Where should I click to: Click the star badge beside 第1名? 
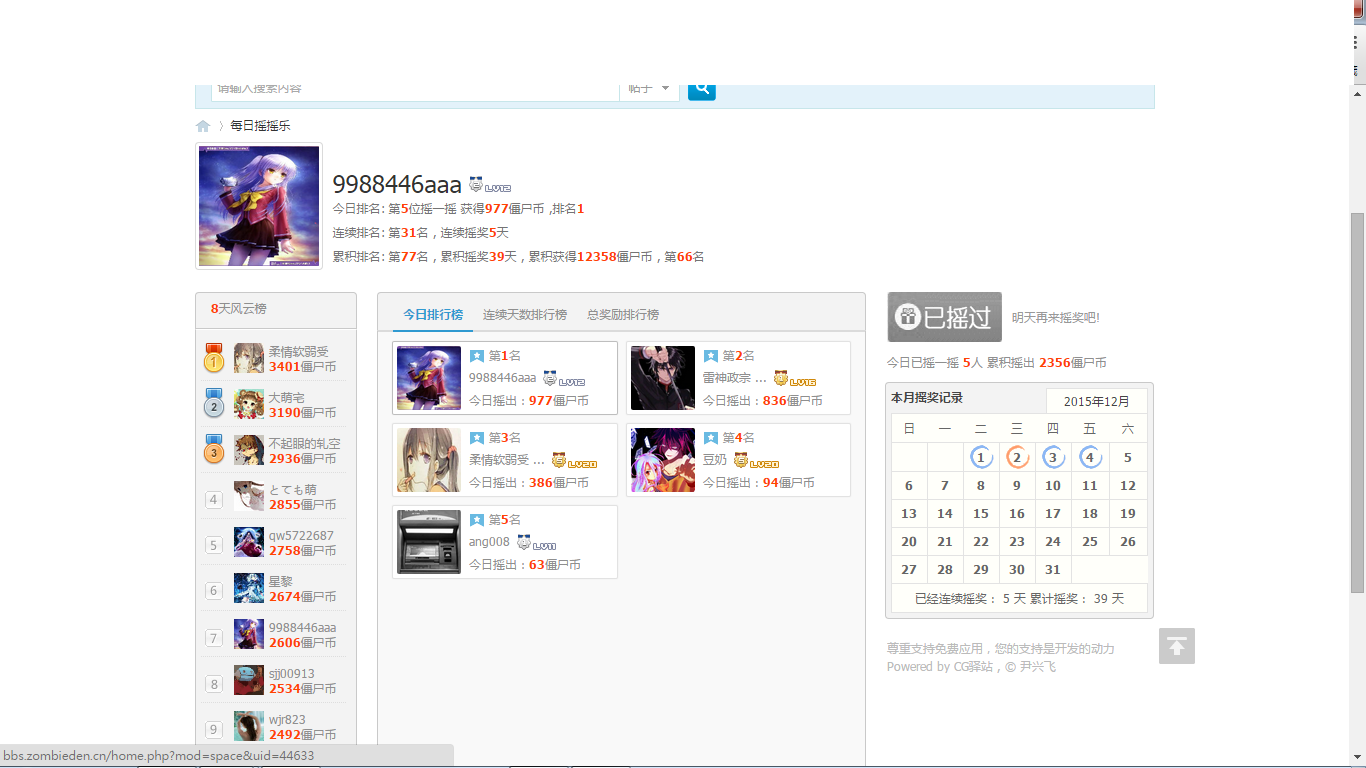click(476, 356)
